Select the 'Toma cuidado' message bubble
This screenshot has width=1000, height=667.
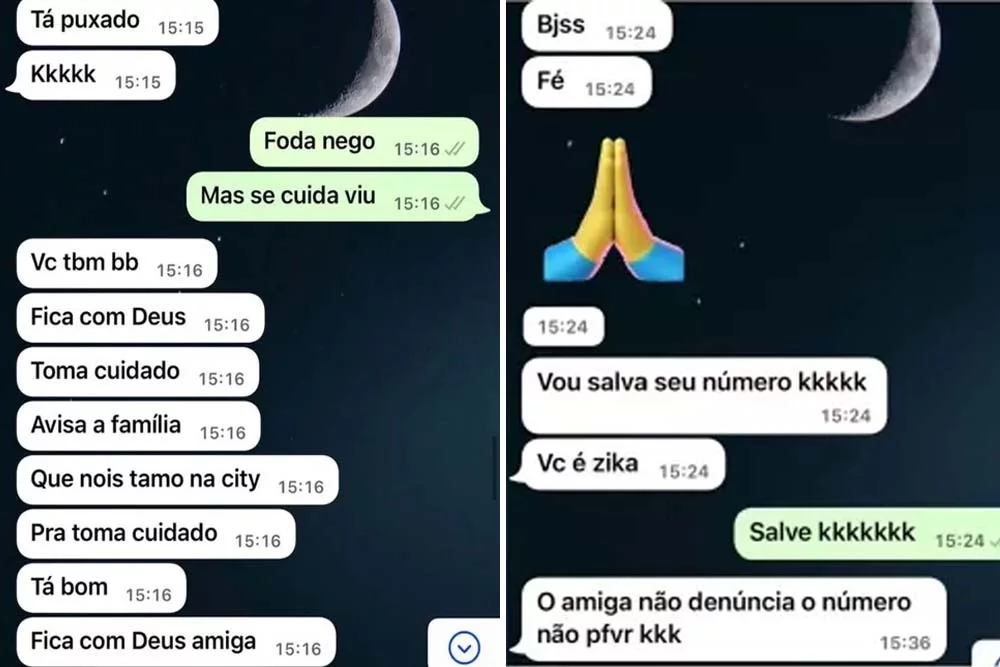pos(138,372)
